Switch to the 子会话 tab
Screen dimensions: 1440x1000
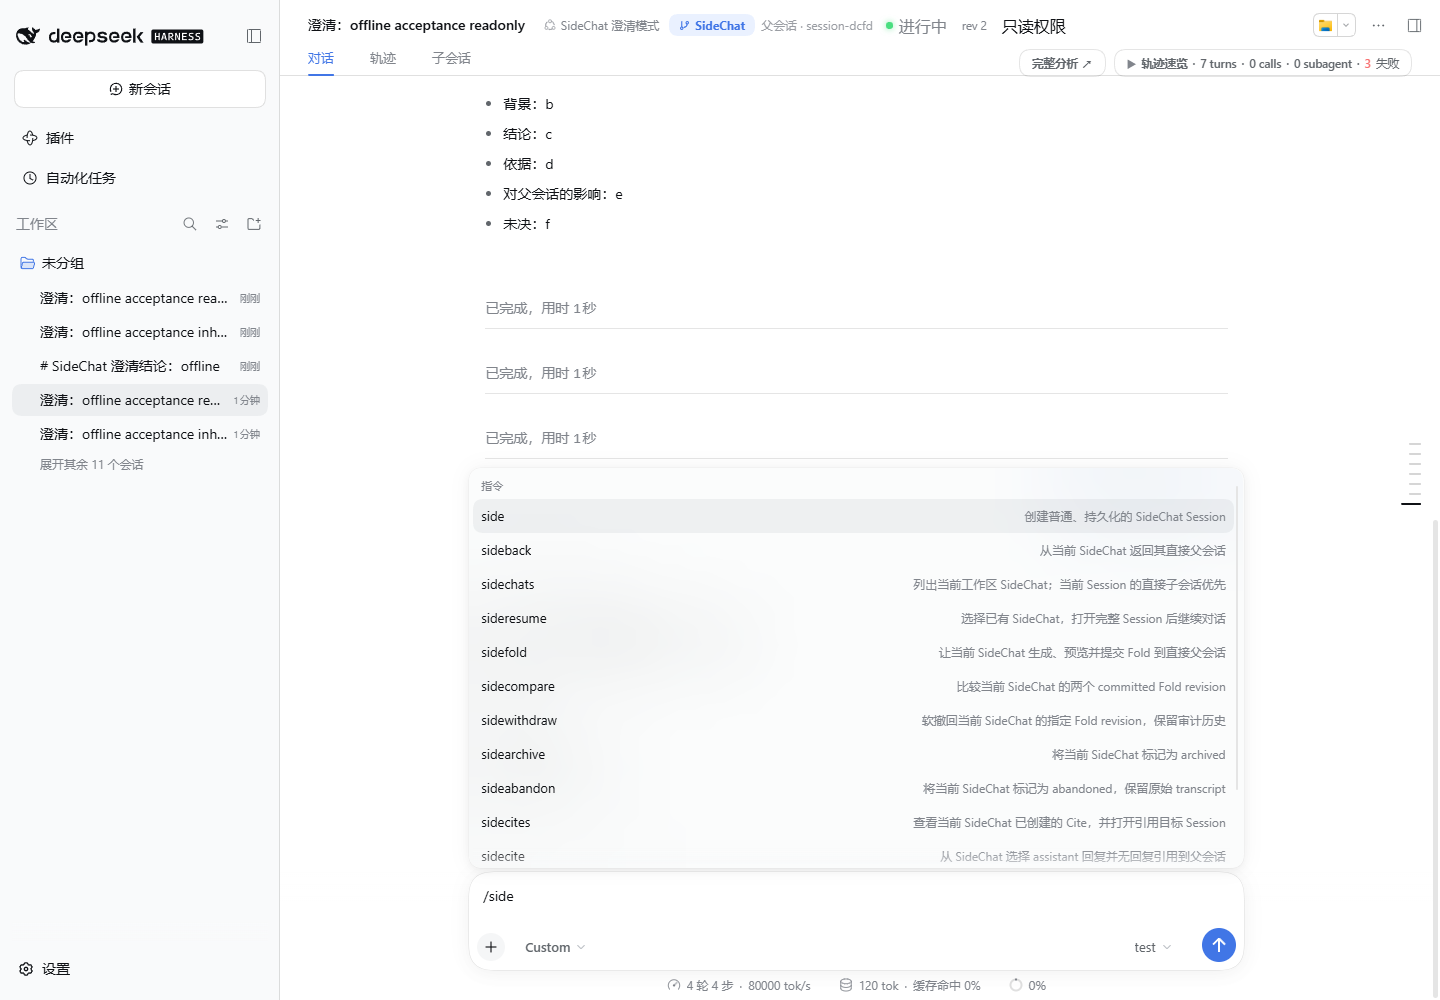[x=451, y=58]
